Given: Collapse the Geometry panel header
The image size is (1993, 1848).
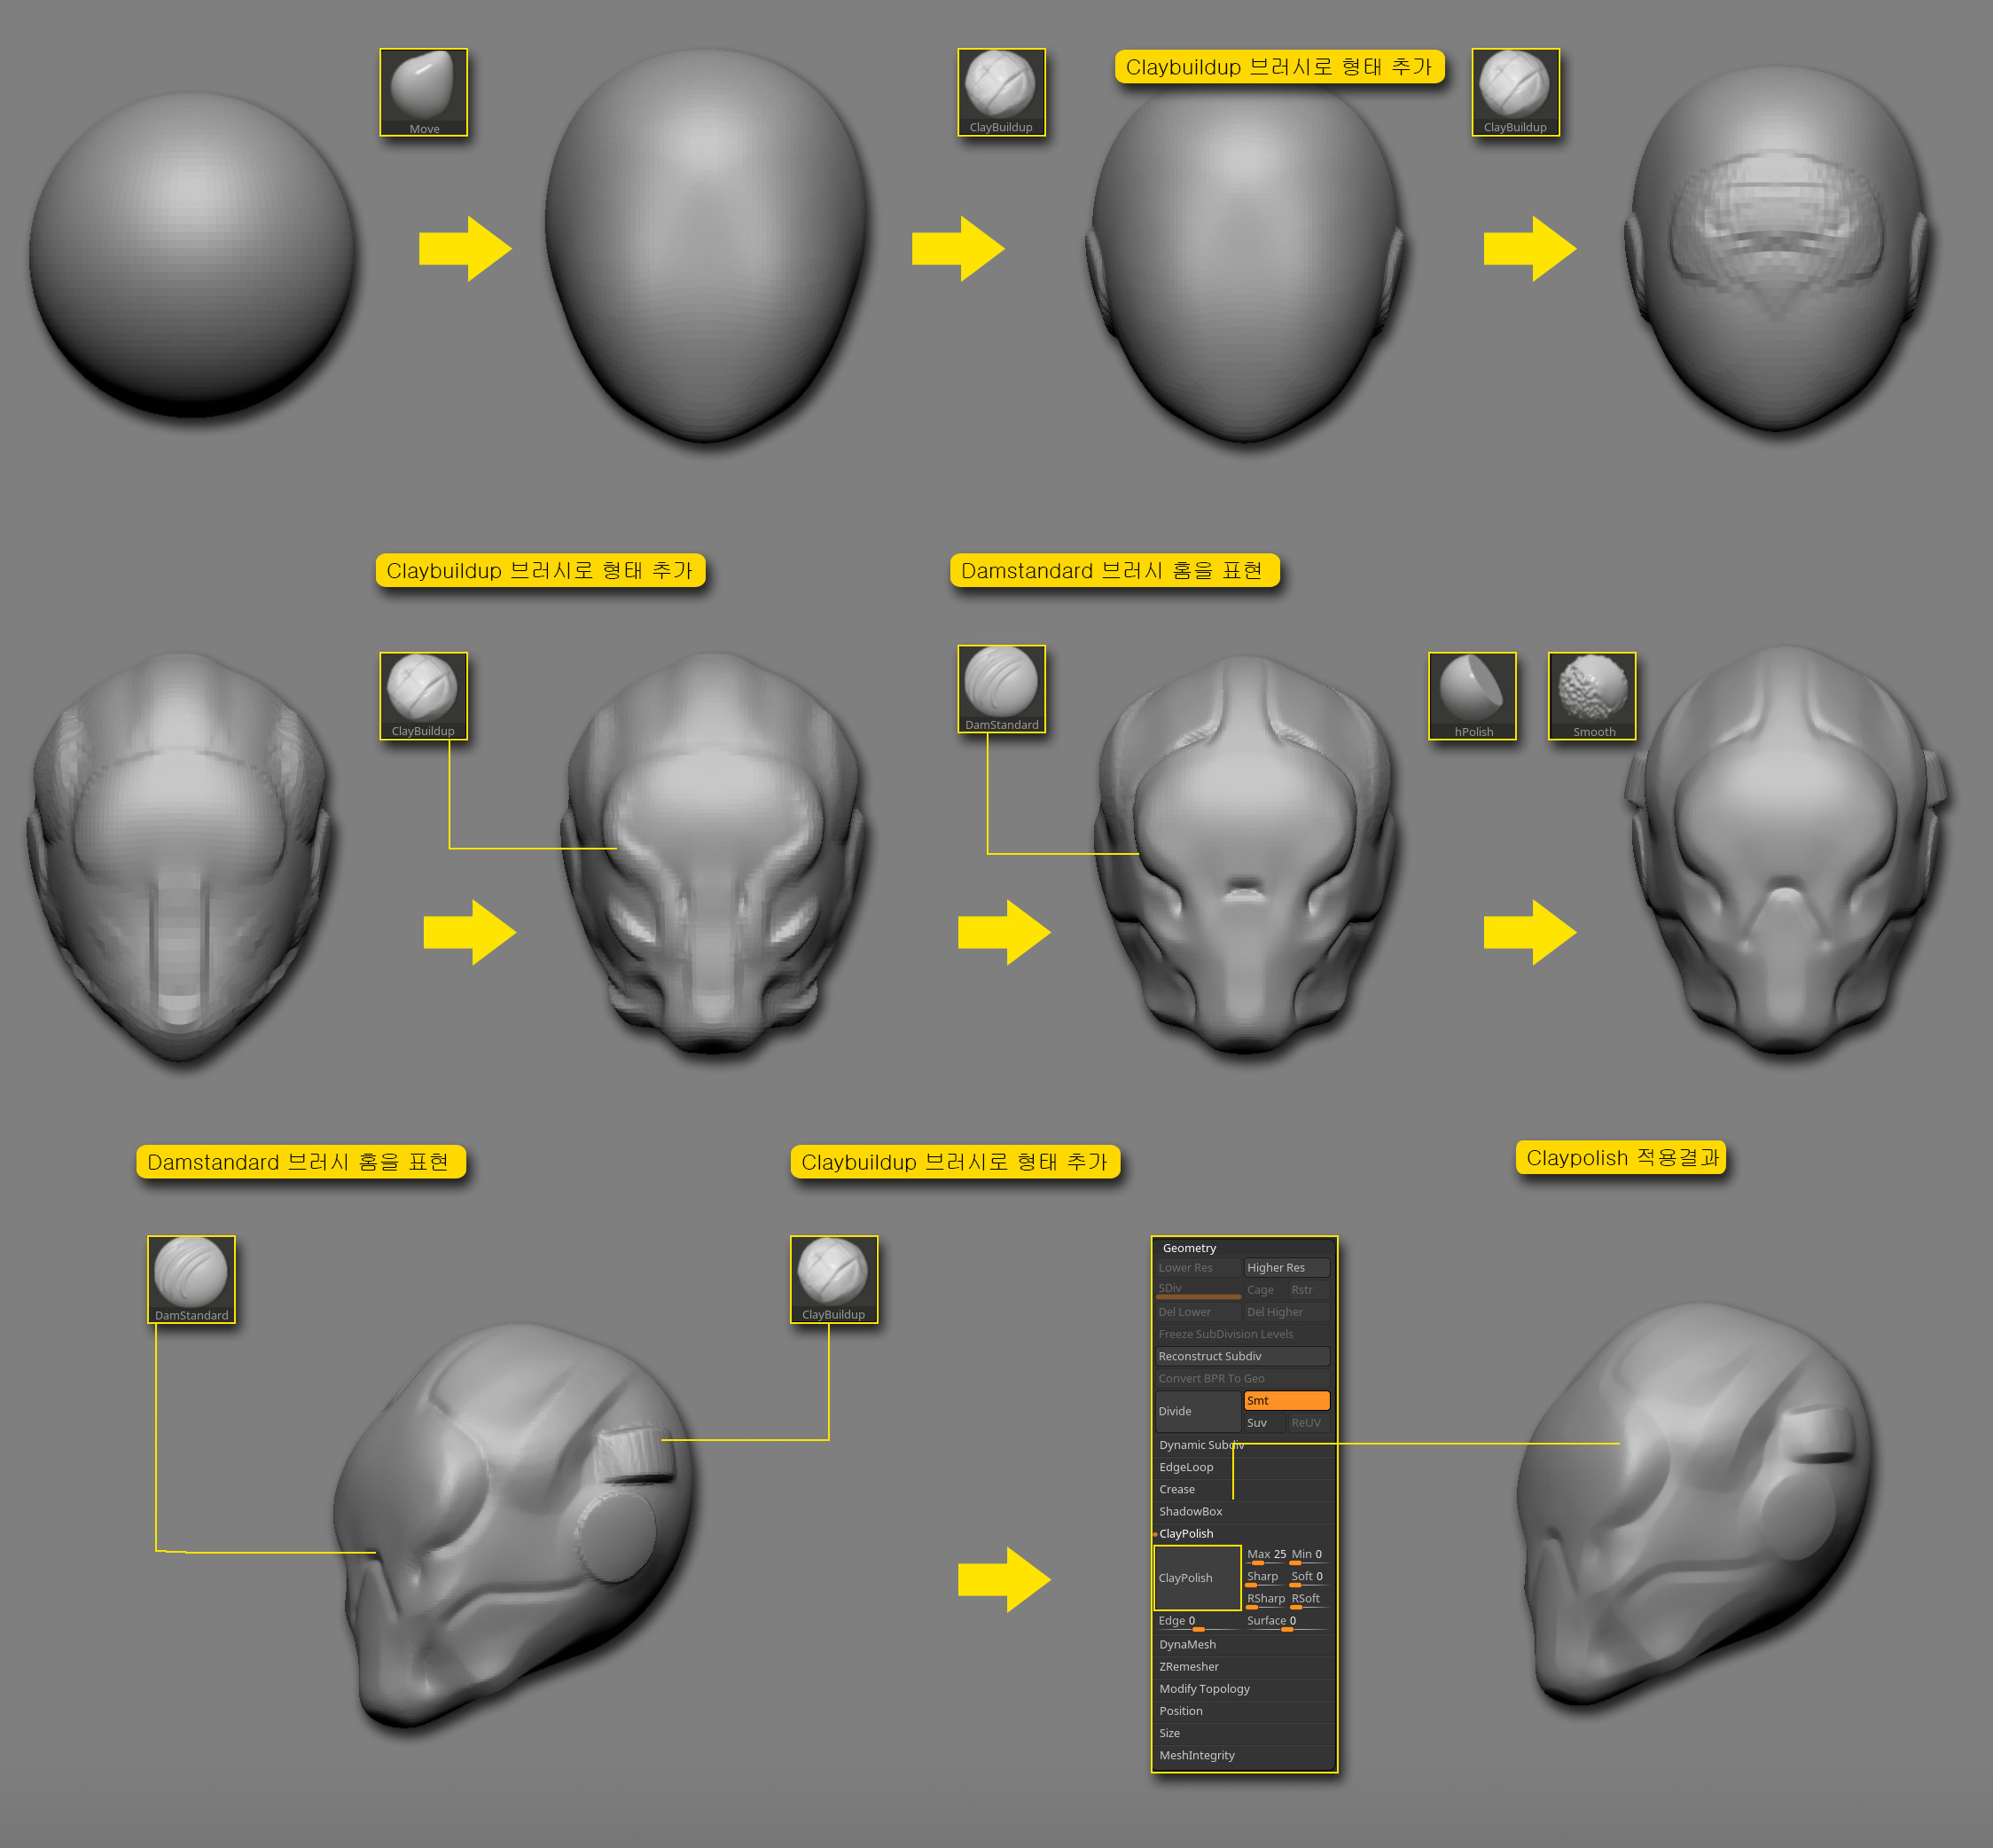Looking at the screenshot, I should click(x=1188, y=1248).
